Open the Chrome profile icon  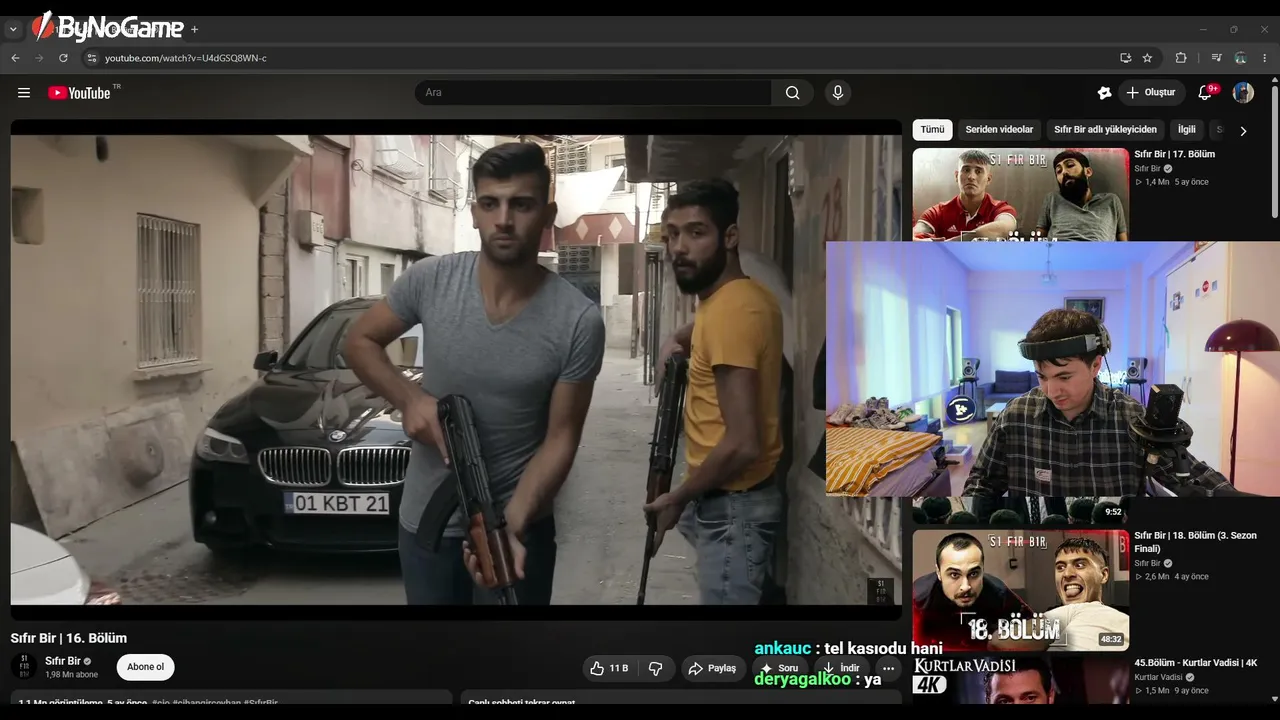(x=1241, y=58)
